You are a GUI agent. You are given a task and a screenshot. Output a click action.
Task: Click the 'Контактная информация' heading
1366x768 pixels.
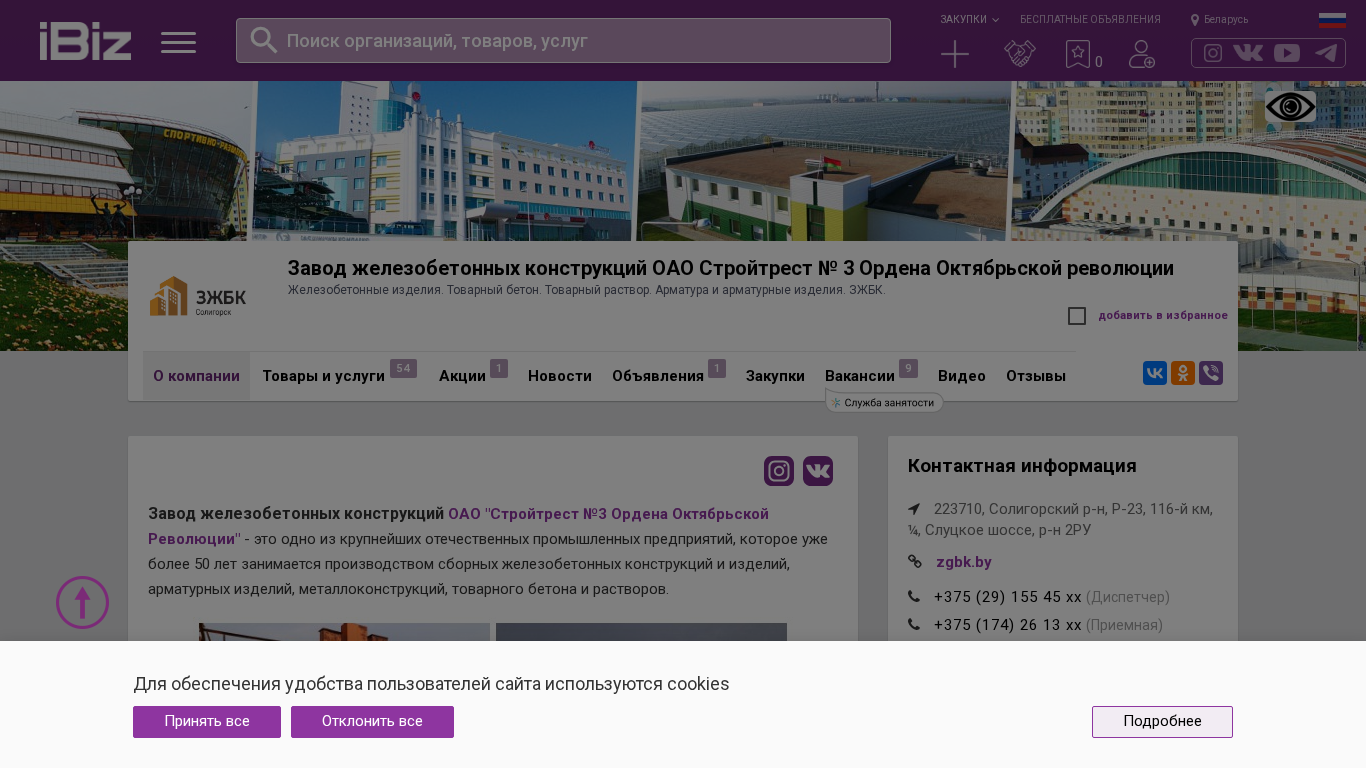(1022, 466)
